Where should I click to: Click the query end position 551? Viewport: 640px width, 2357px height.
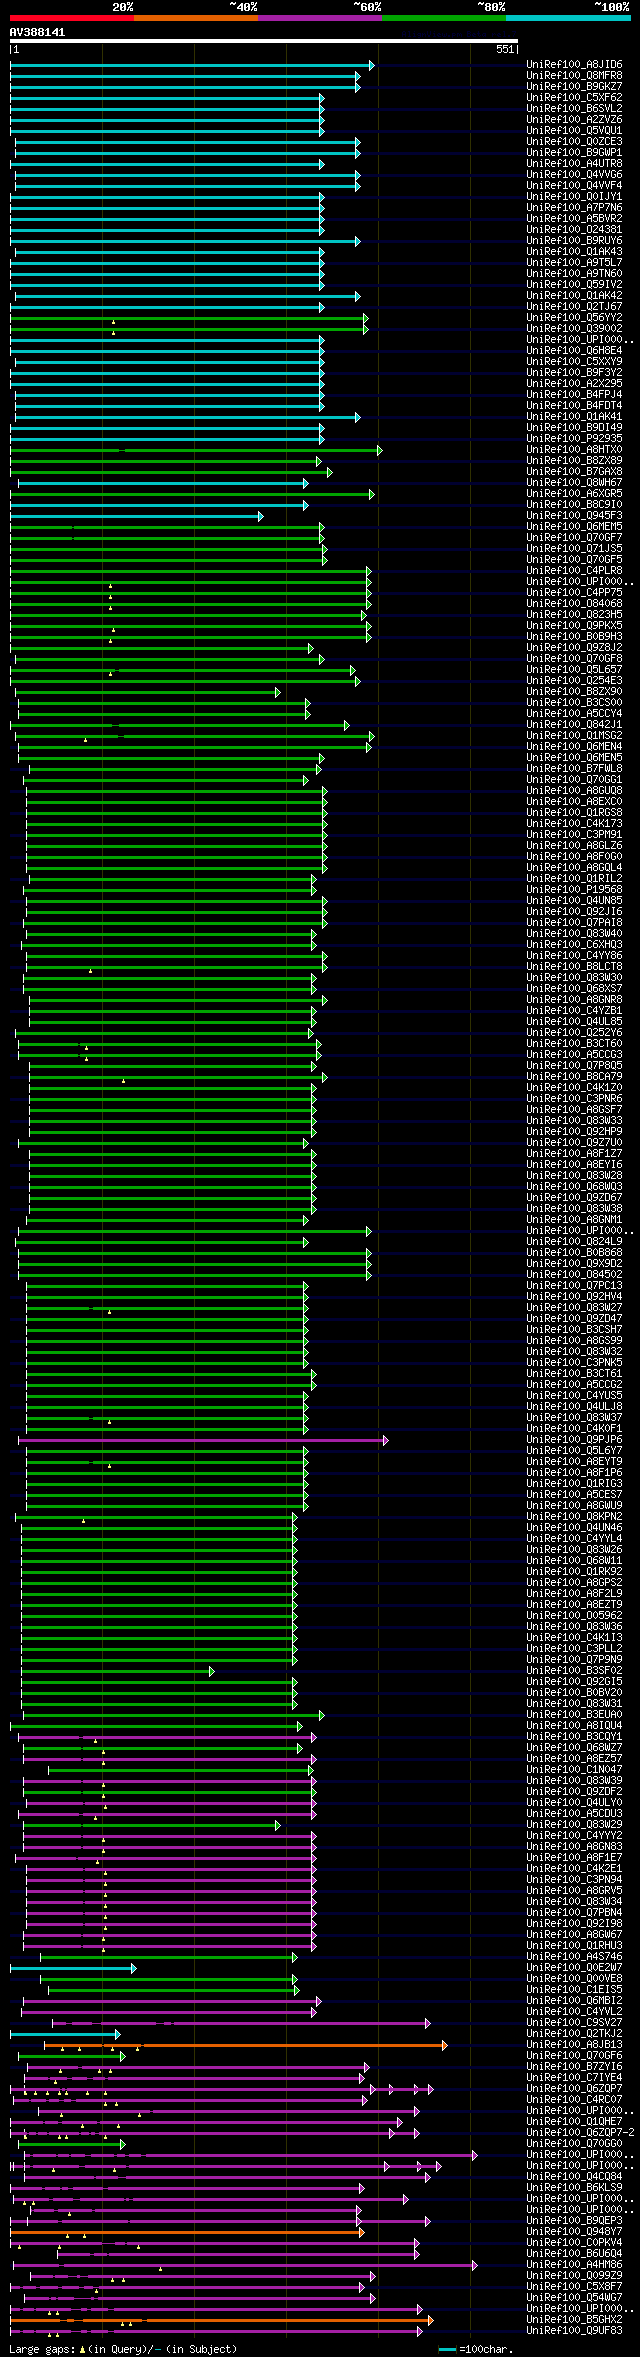tap(505, 49)
